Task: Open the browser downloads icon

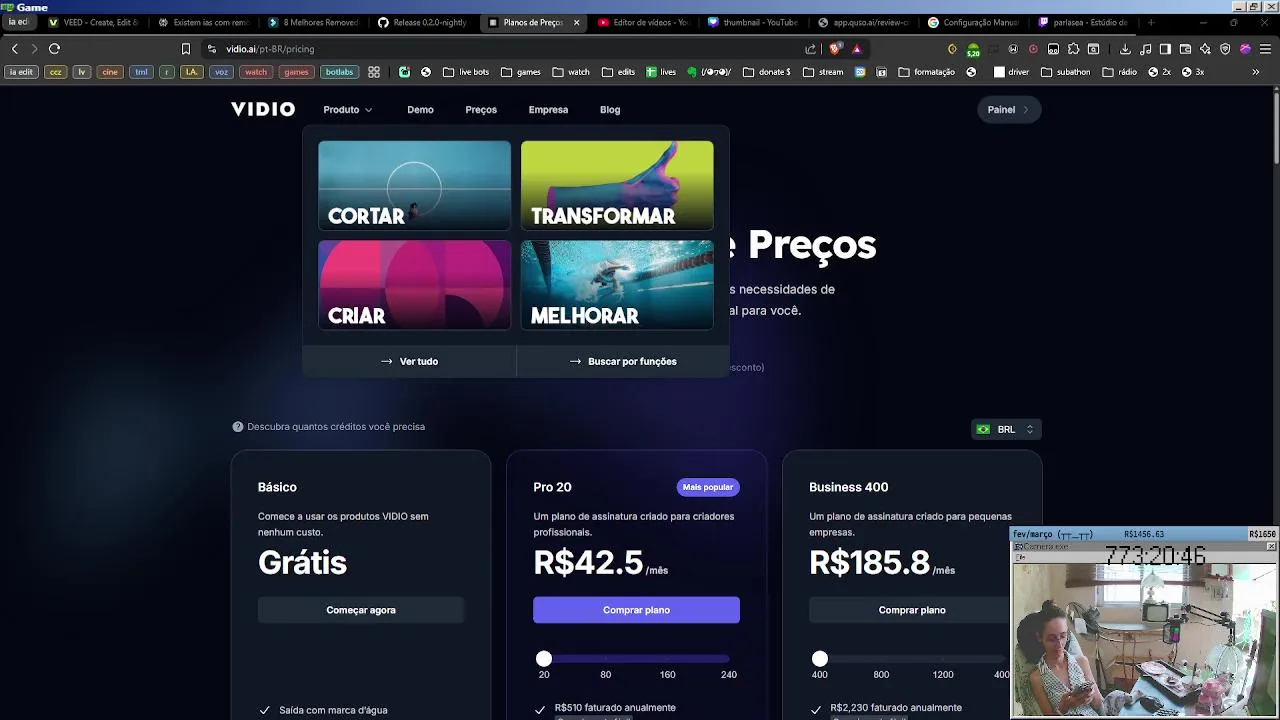Action: (1125, 49)
